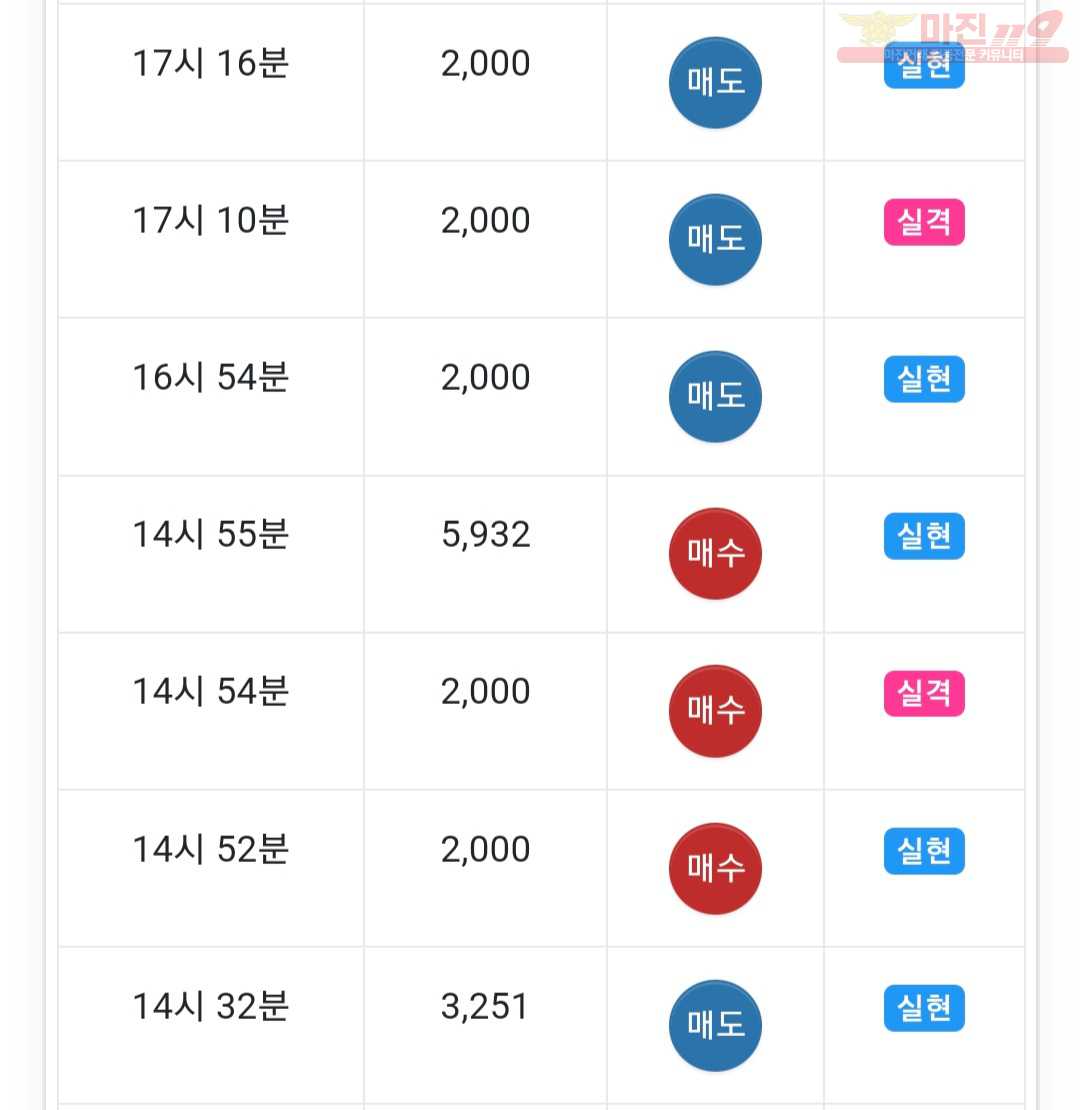This screenshot has width=1080, height=1110.
Task: Select the 매도 circle in 14시 32분 row
Action: [x=715, y=1025]
